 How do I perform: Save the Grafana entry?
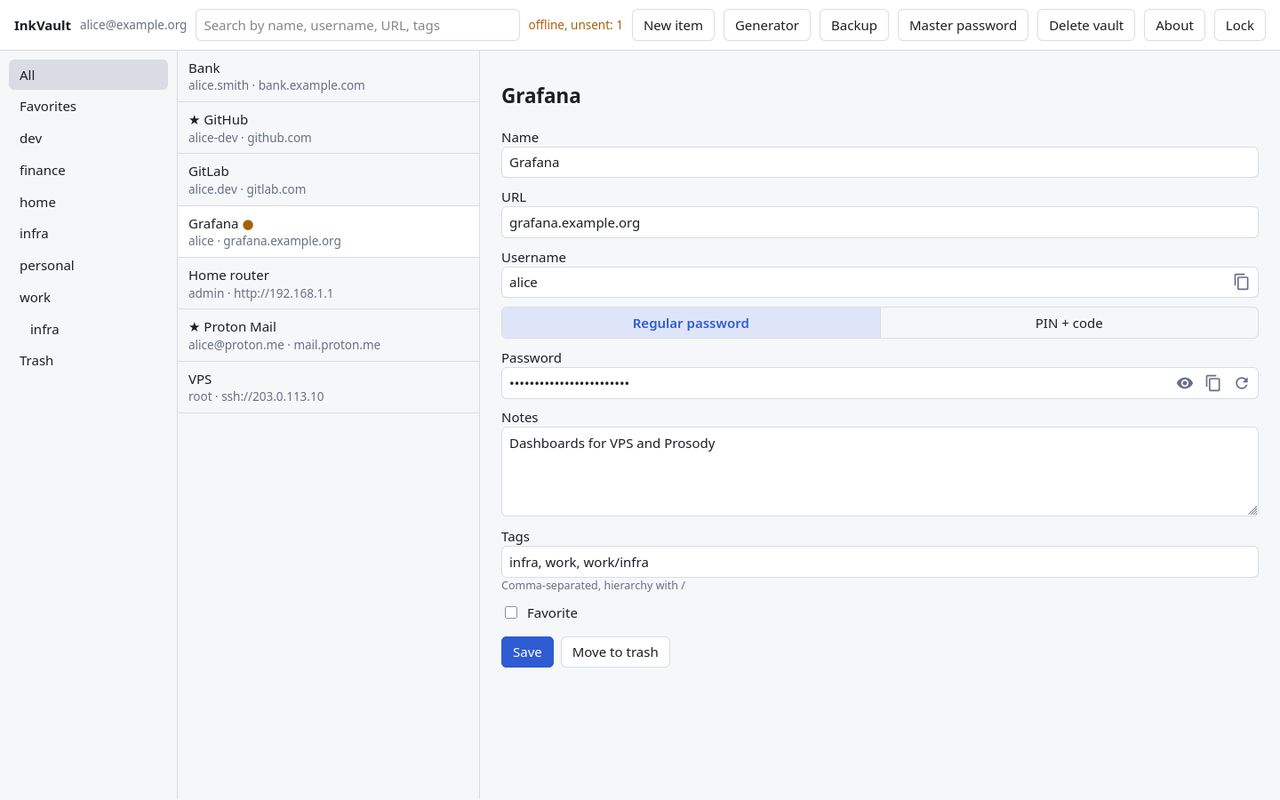[x=527, y=652]
